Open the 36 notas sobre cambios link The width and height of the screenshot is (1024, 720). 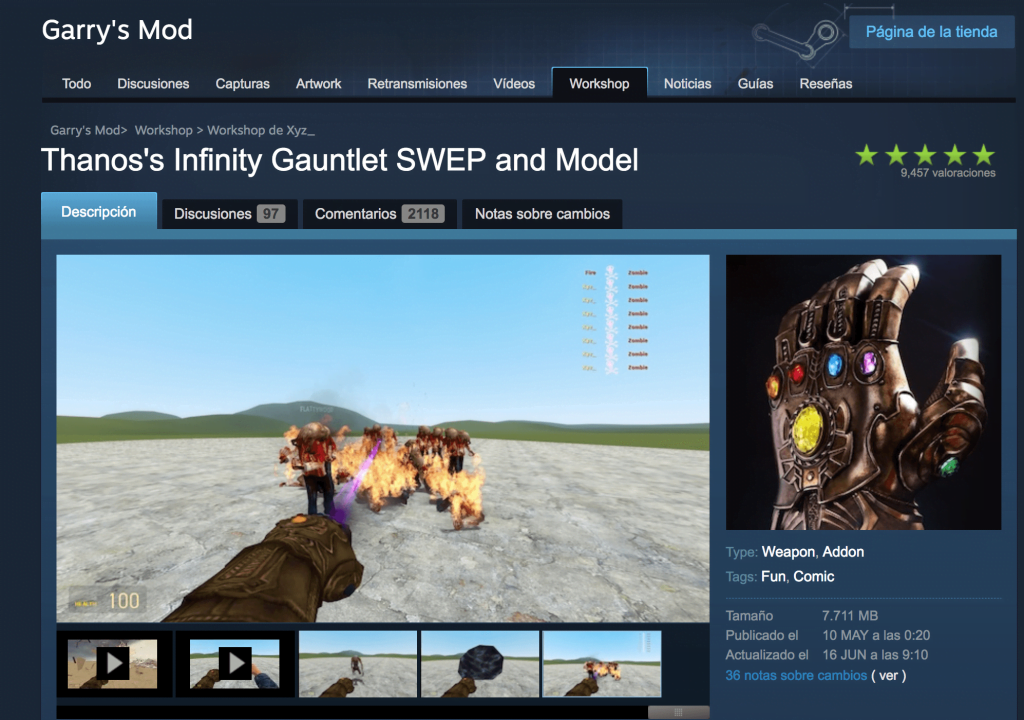click(796, 676)
